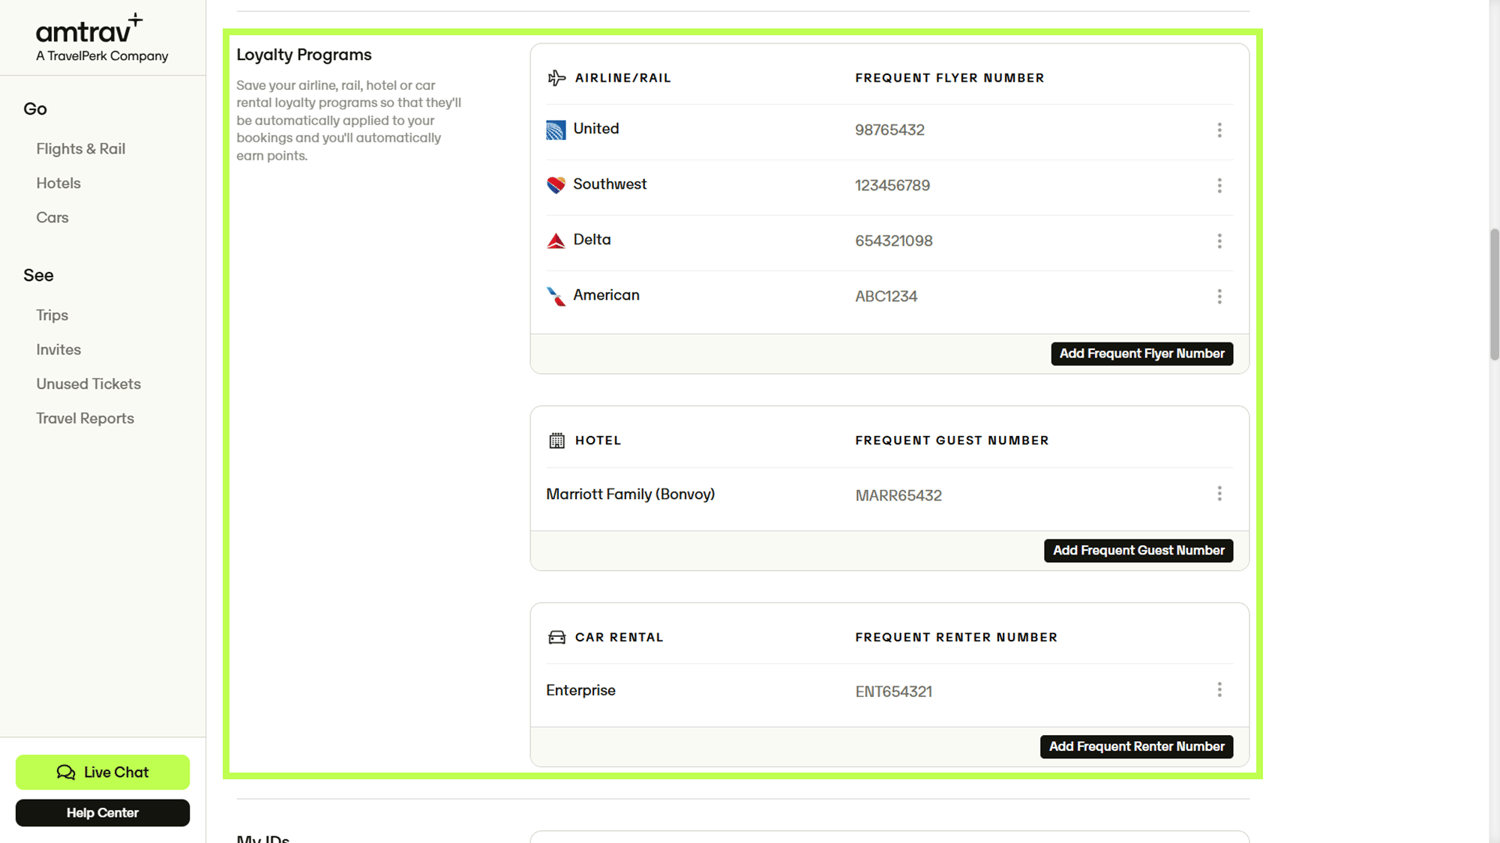Open the three-dot menu for United
This screenshot has height=843, width=1500.
[x=1219, y=129]
